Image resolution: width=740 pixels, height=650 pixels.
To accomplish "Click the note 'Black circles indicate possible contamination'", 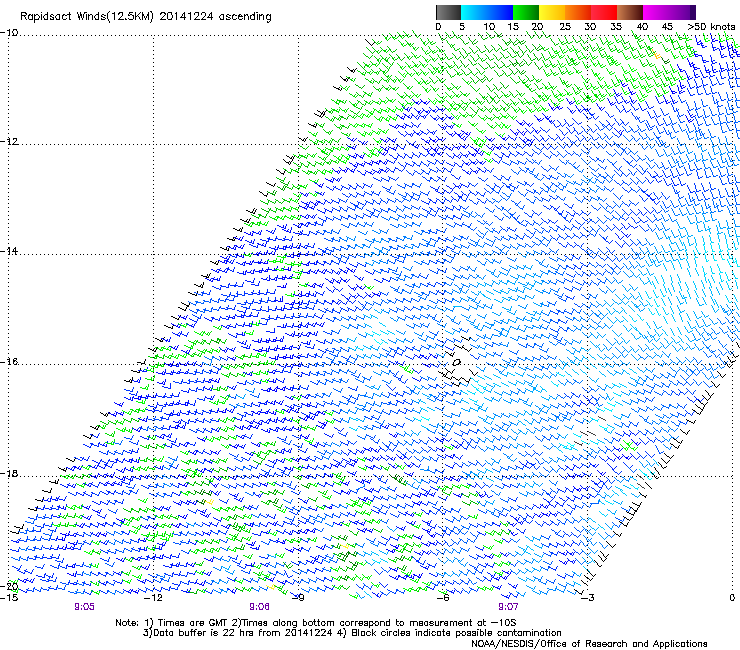I will (x=456, y=633).
